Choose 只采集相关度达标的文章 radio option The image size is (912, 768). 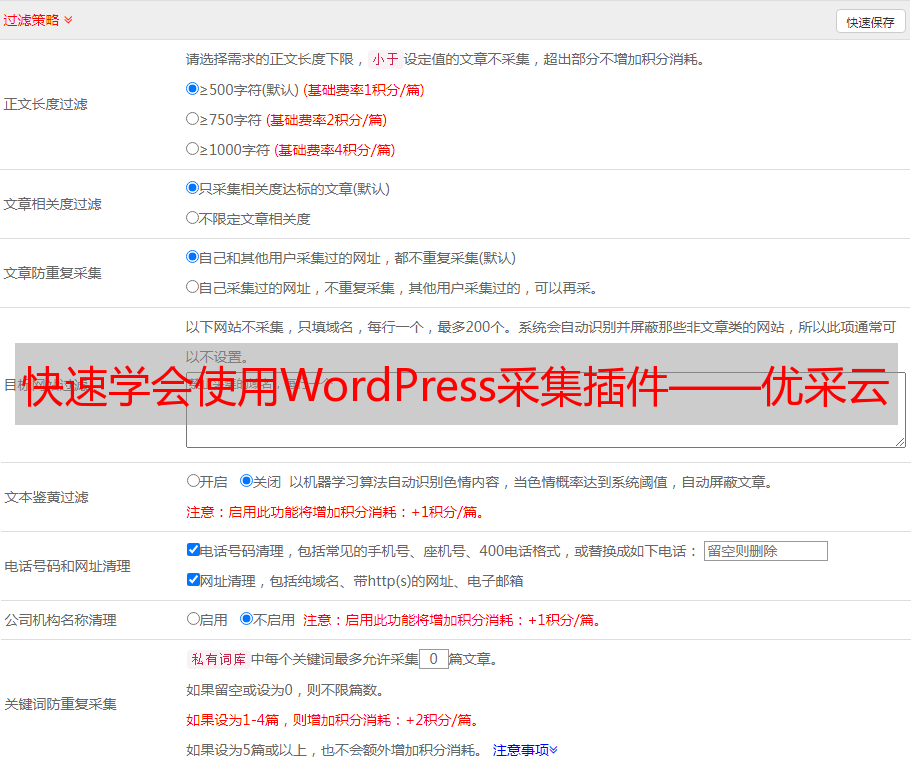(193, 188)
